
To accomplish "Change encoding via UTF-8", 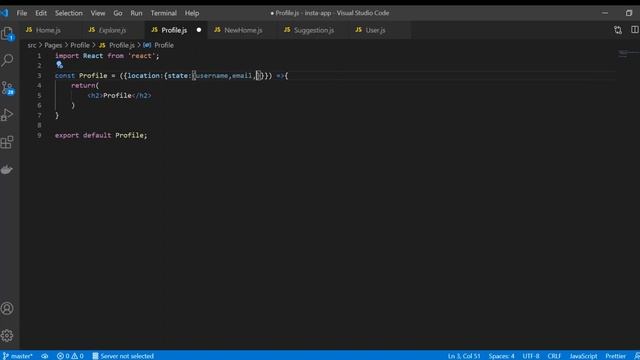I will [531, 356].
